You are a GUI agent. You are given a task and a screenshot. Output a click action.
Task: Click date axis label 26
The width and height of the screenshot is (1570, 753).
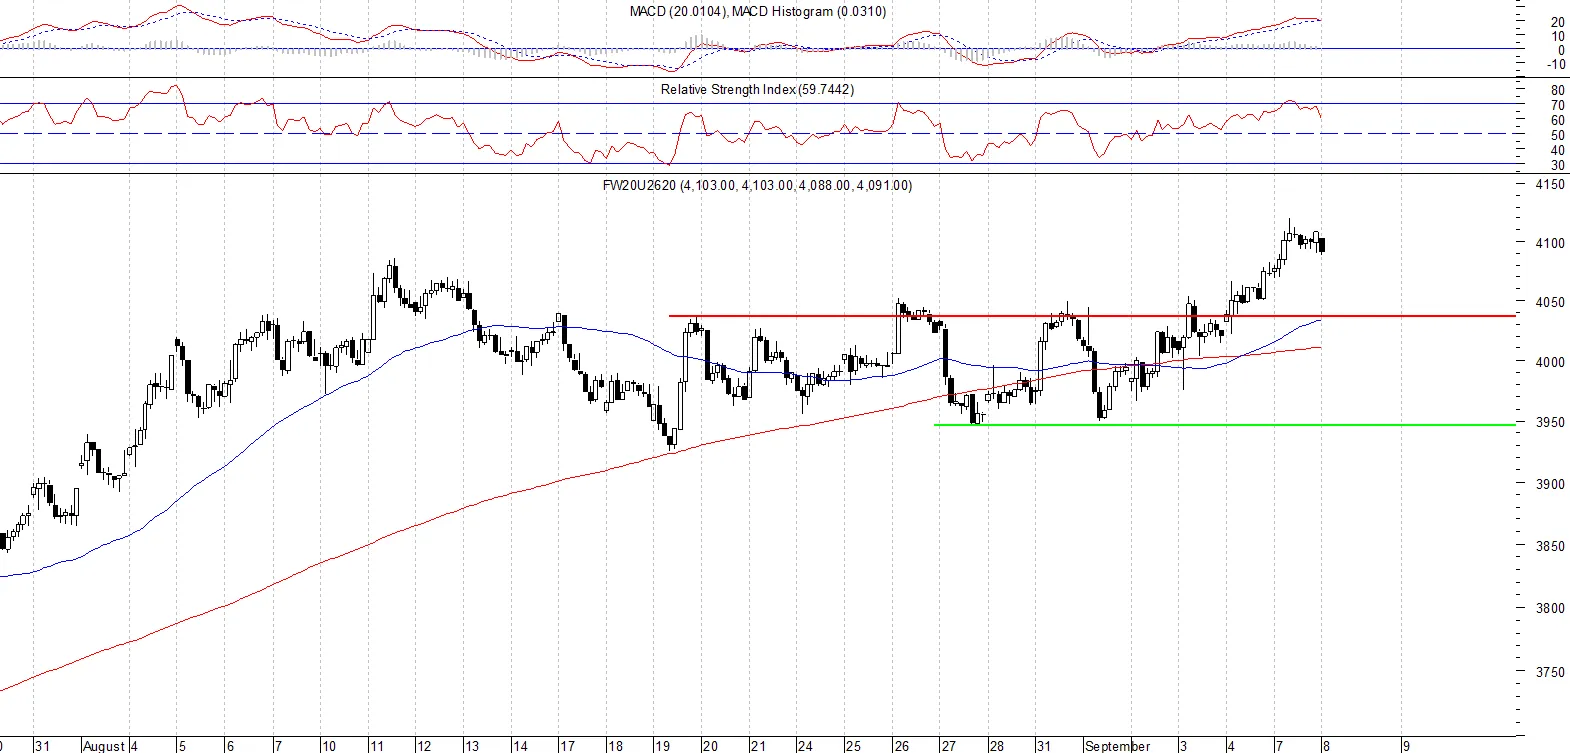click(901, 746)
